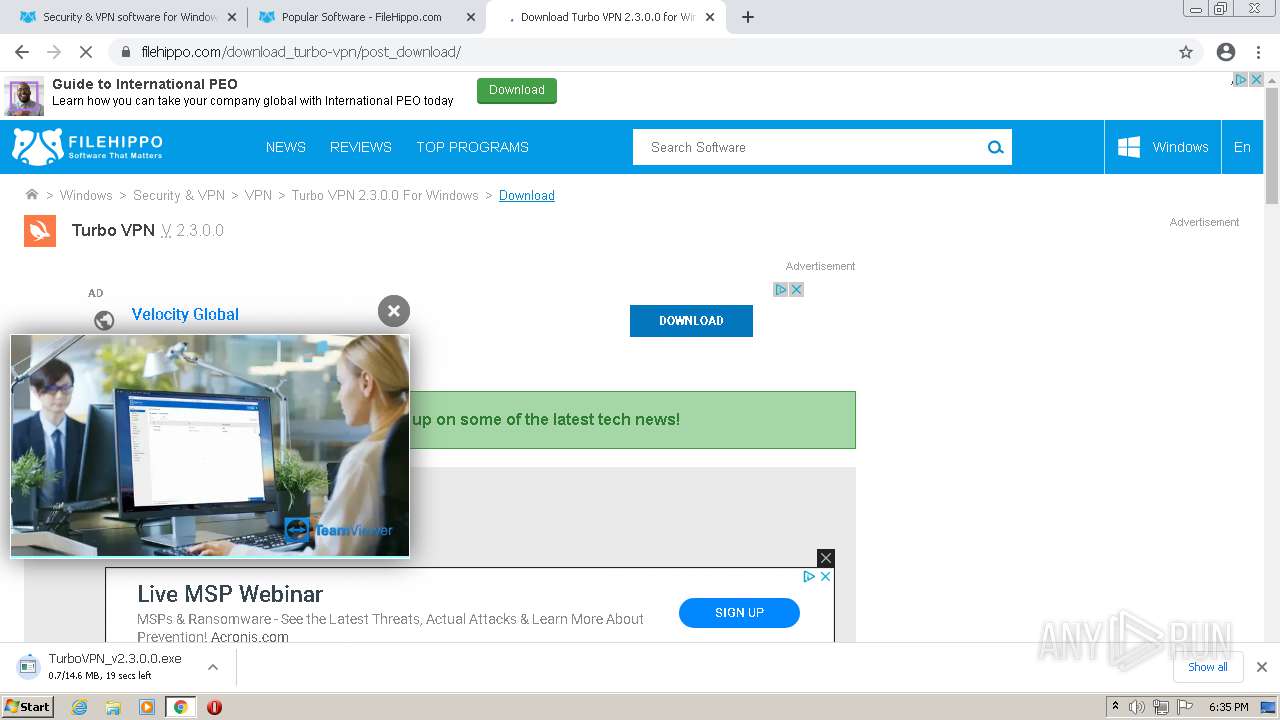1280x720 pixels.
Task: Open File Explorer from taskbar
Action: [x=113, y=707]
